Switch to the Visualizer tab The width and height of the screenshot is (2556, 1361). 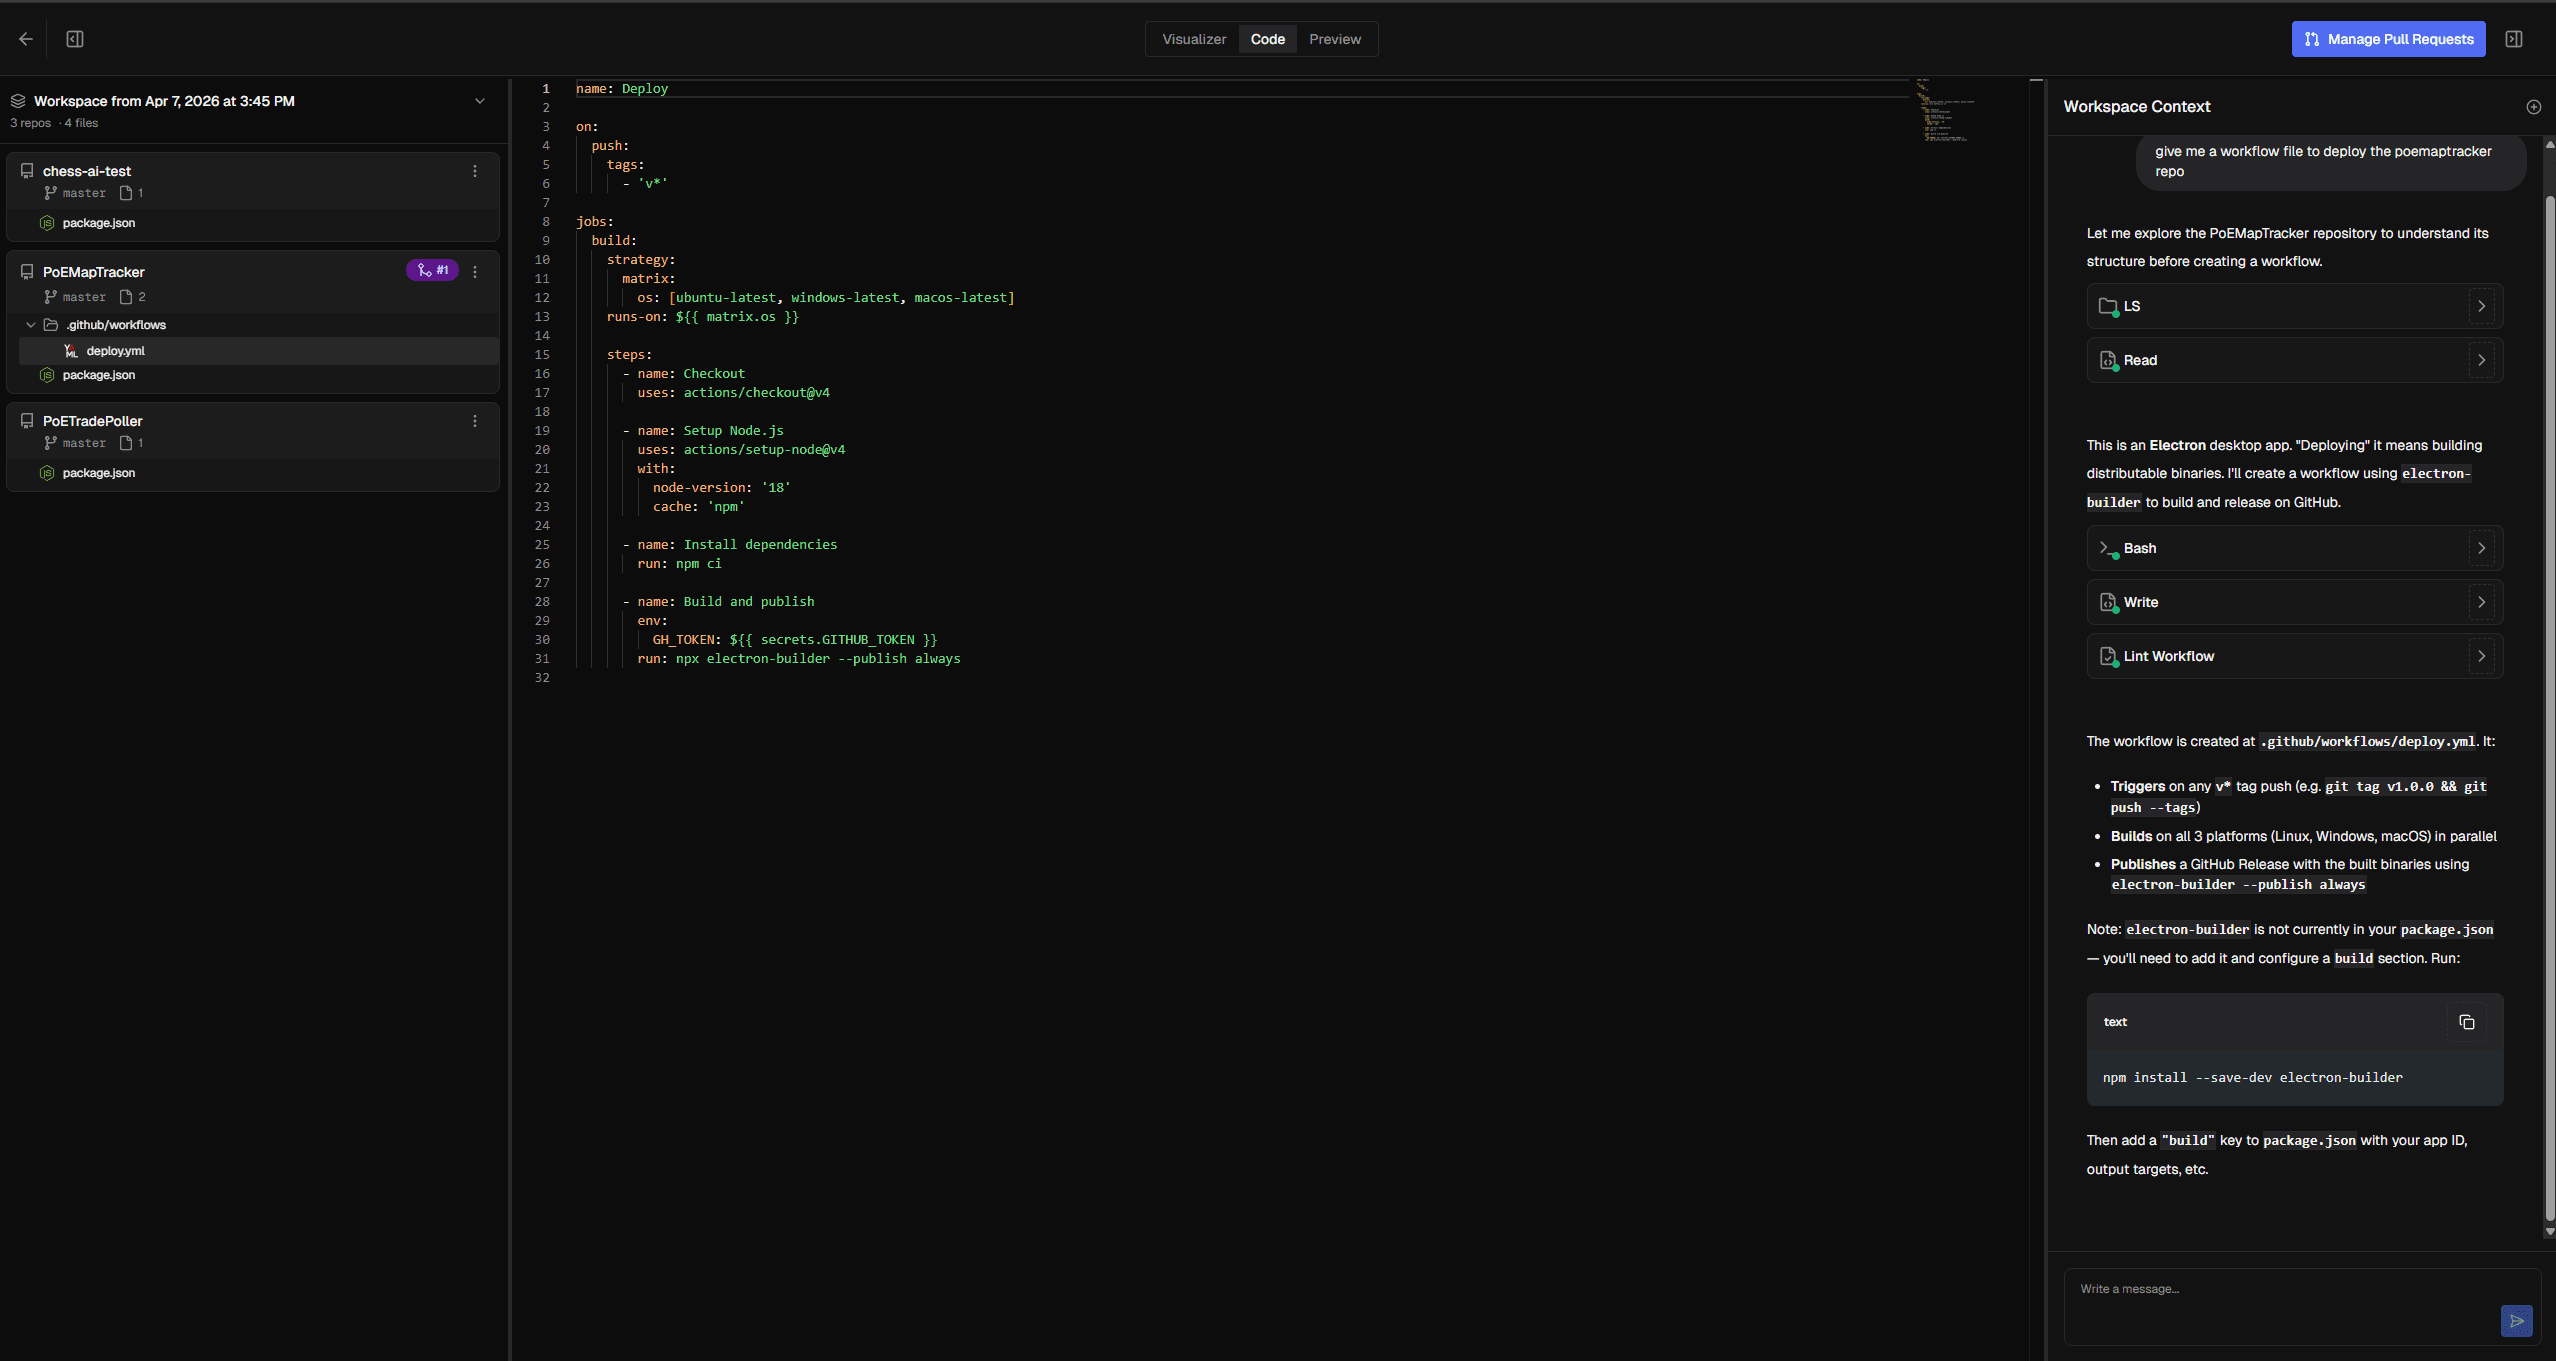click(1194, 39)
